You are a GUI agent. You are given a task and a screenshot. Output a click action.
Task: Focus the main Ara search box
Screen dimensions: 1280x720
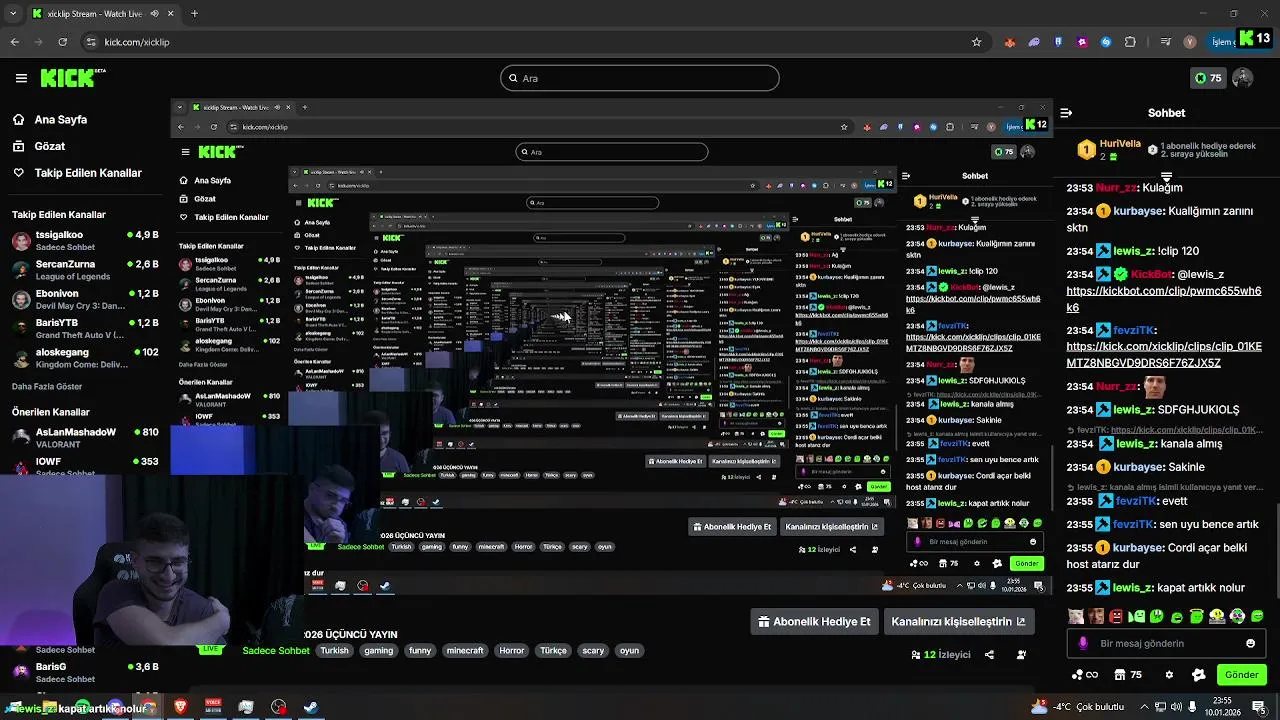coord(640,78)
